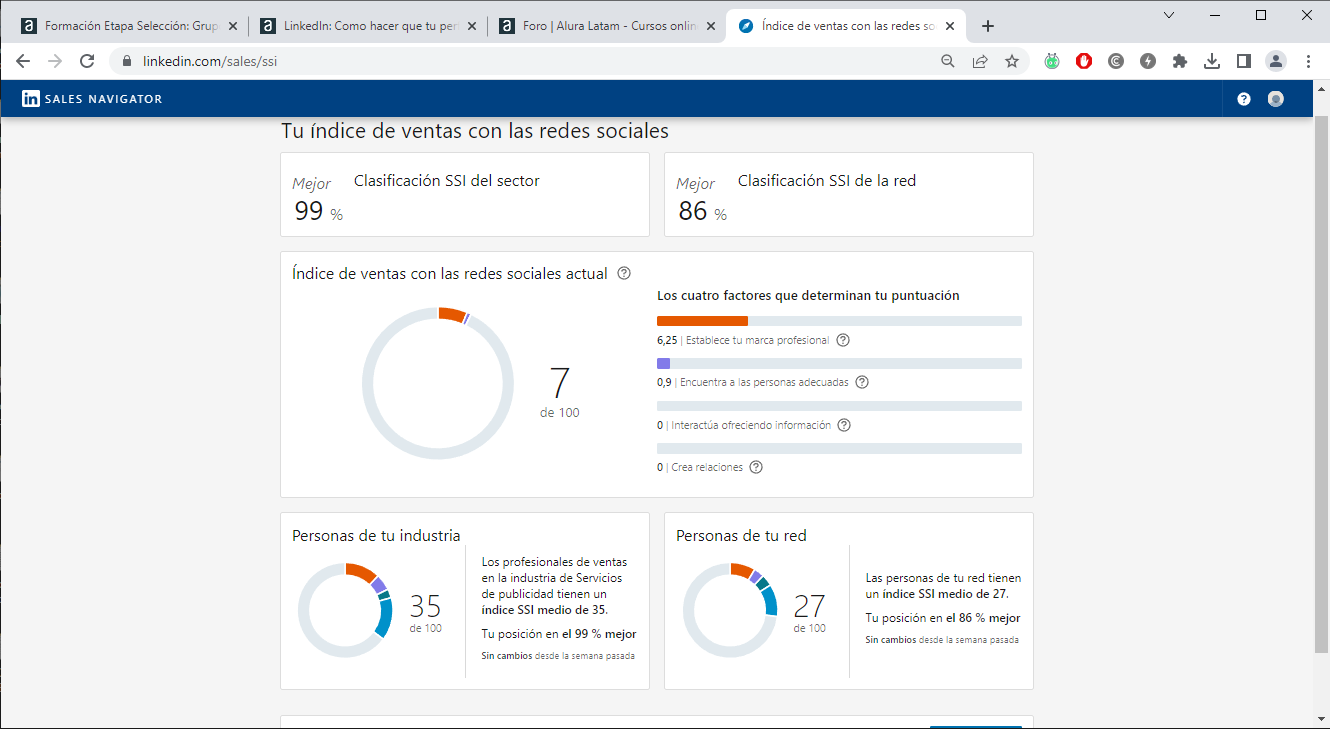The width and height of the screenshot is (1330, 729).
Task: Expand the tab search dropdown arrow
Action: pyautogui.click(x=1170, y=15)
